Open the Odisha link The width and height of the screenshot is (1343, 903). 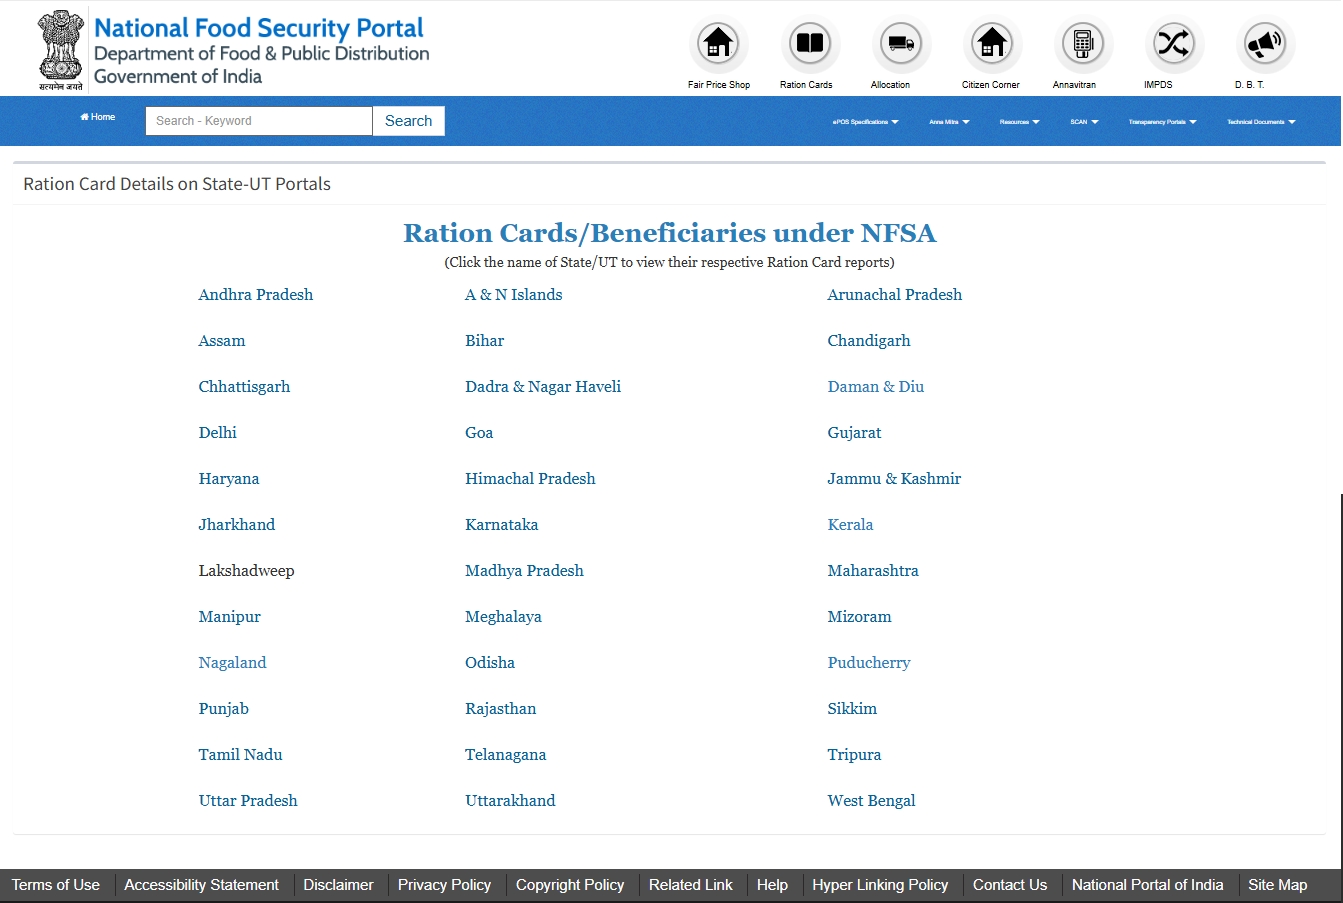click(490, 663)
